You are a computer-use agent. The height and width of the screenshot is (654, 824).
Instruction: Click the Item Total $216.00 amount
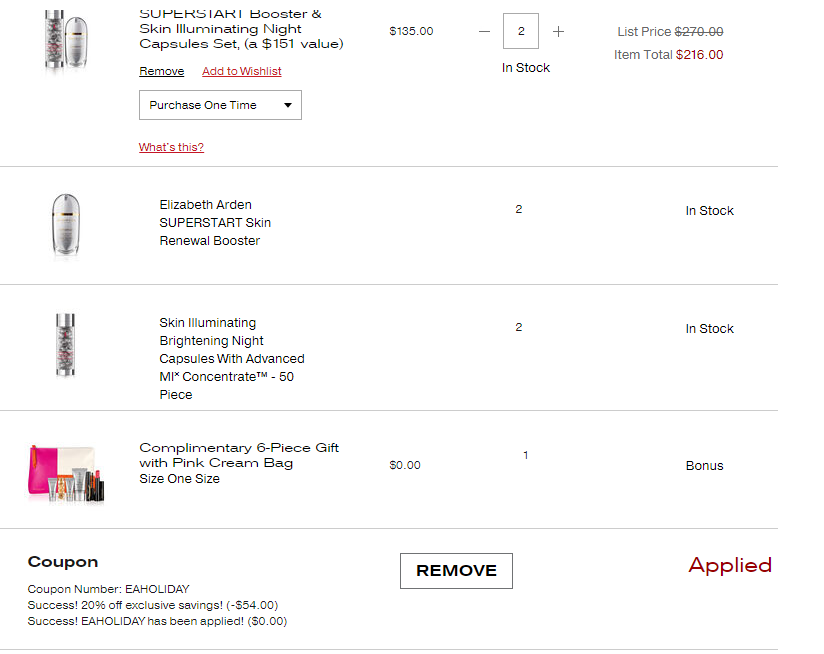coord(699,55)
